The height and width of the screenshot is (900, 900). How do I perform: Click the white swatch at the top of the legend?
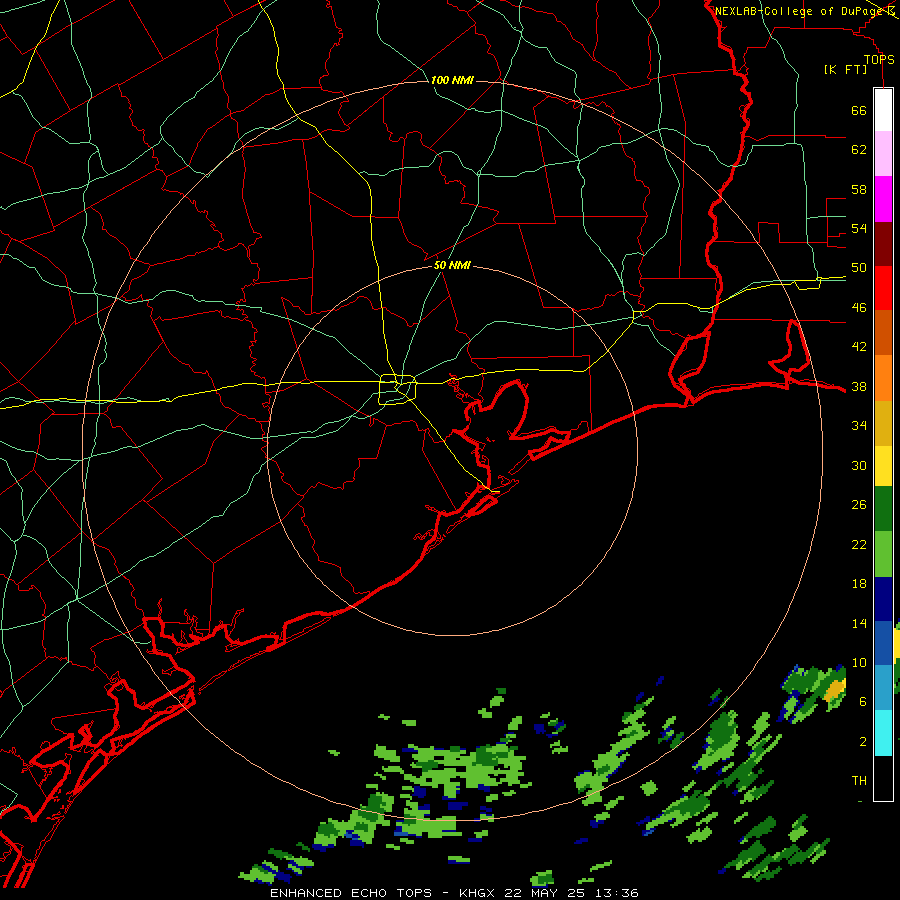tap(883, 110)
